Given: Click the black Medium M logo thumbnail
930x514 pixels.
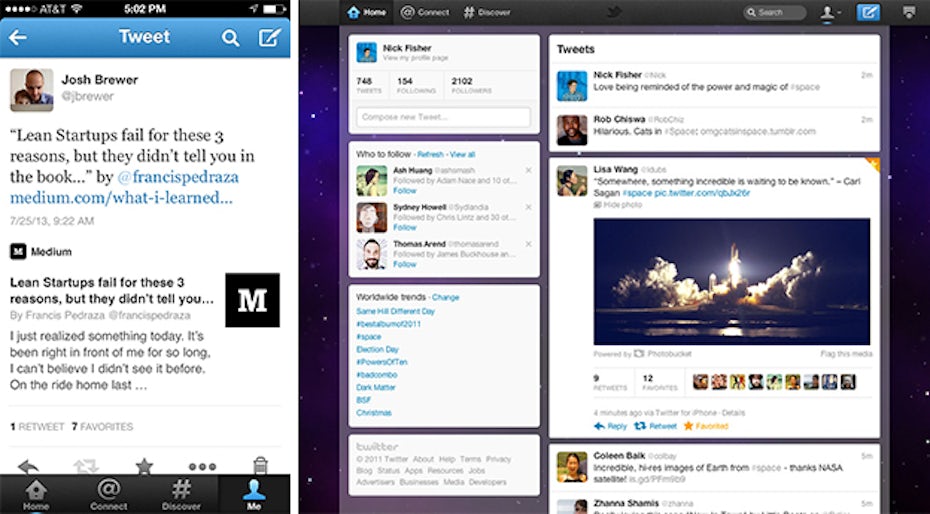Looking at the screenshot, I should 252,300.
